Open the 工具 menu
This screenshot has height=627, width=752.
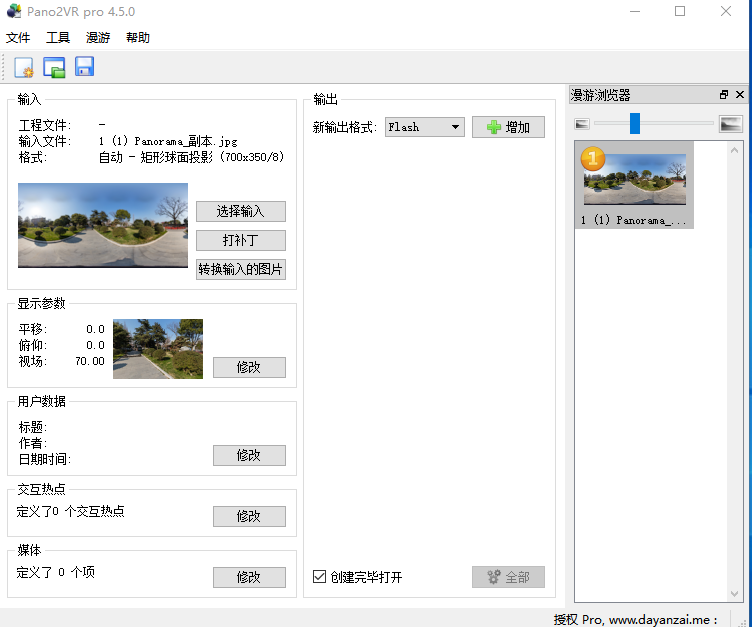(58, 38)
